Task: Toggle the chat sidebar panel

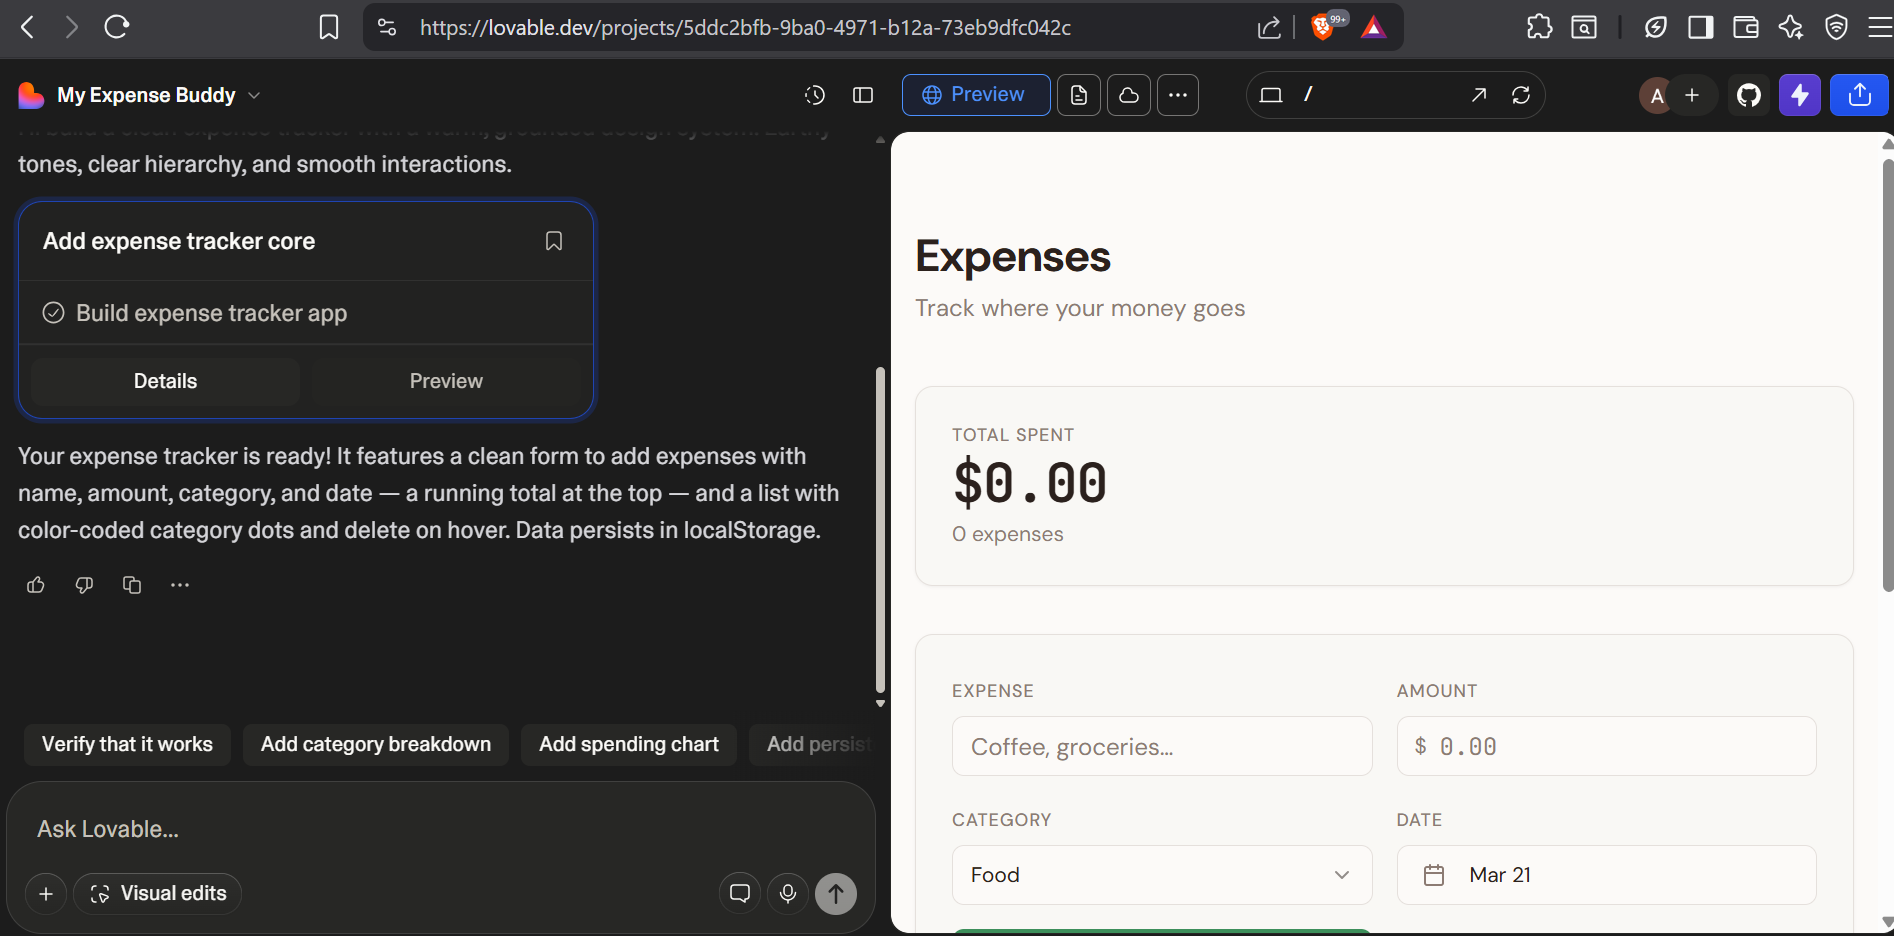Action: (x=862, y=95)
